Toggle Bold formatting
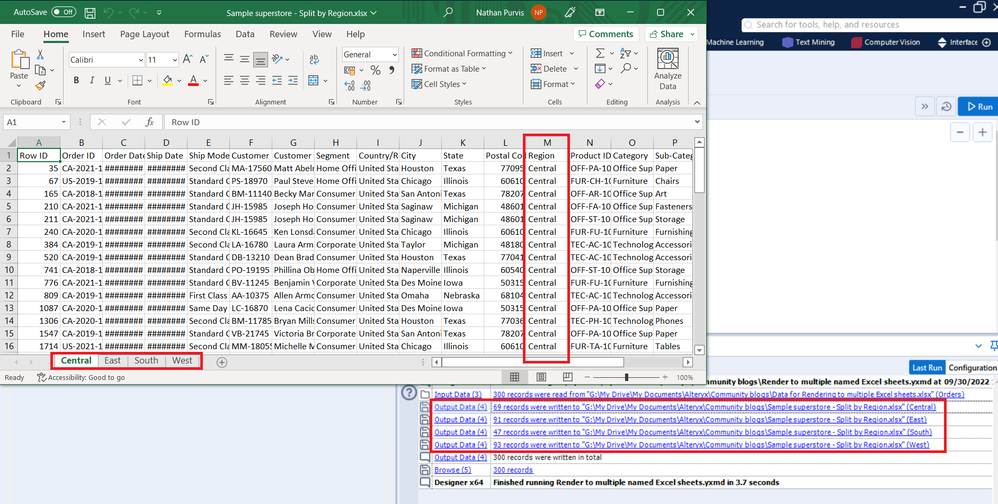The width and height of the screenshot is (998, 504). coord(76,80)
